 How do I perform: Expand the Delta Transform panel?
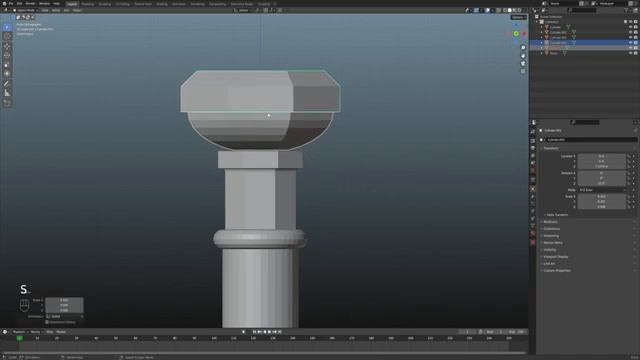(x=557, y=215)
